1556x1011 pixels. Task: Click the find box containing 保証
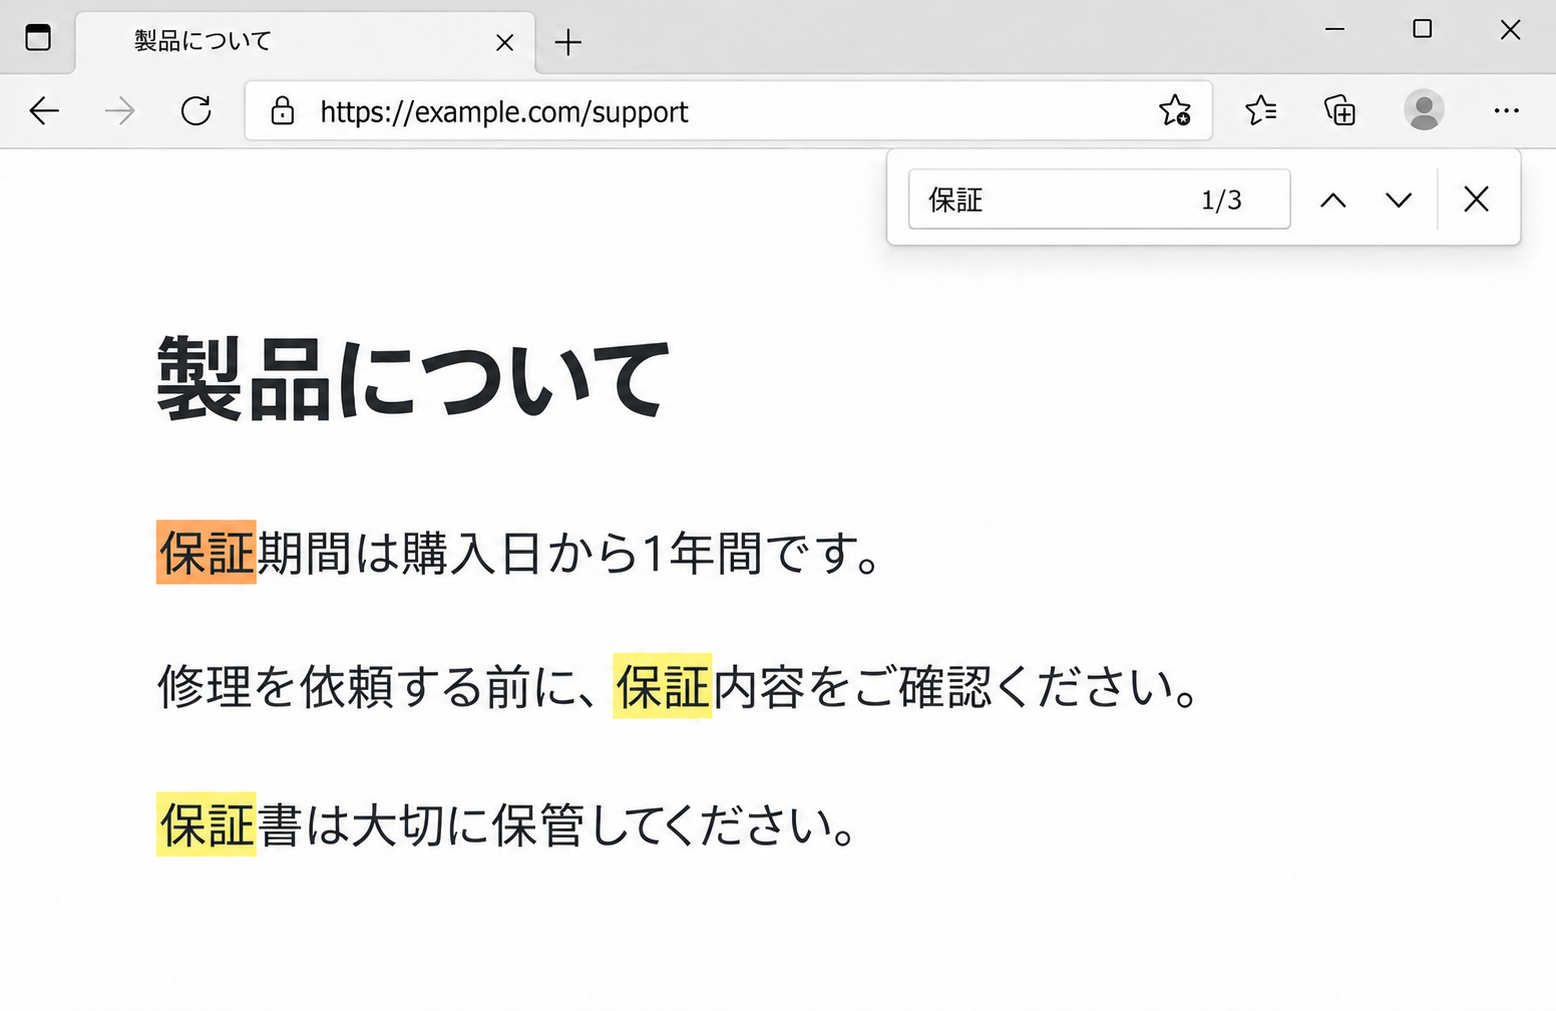tap(1099, 199)
